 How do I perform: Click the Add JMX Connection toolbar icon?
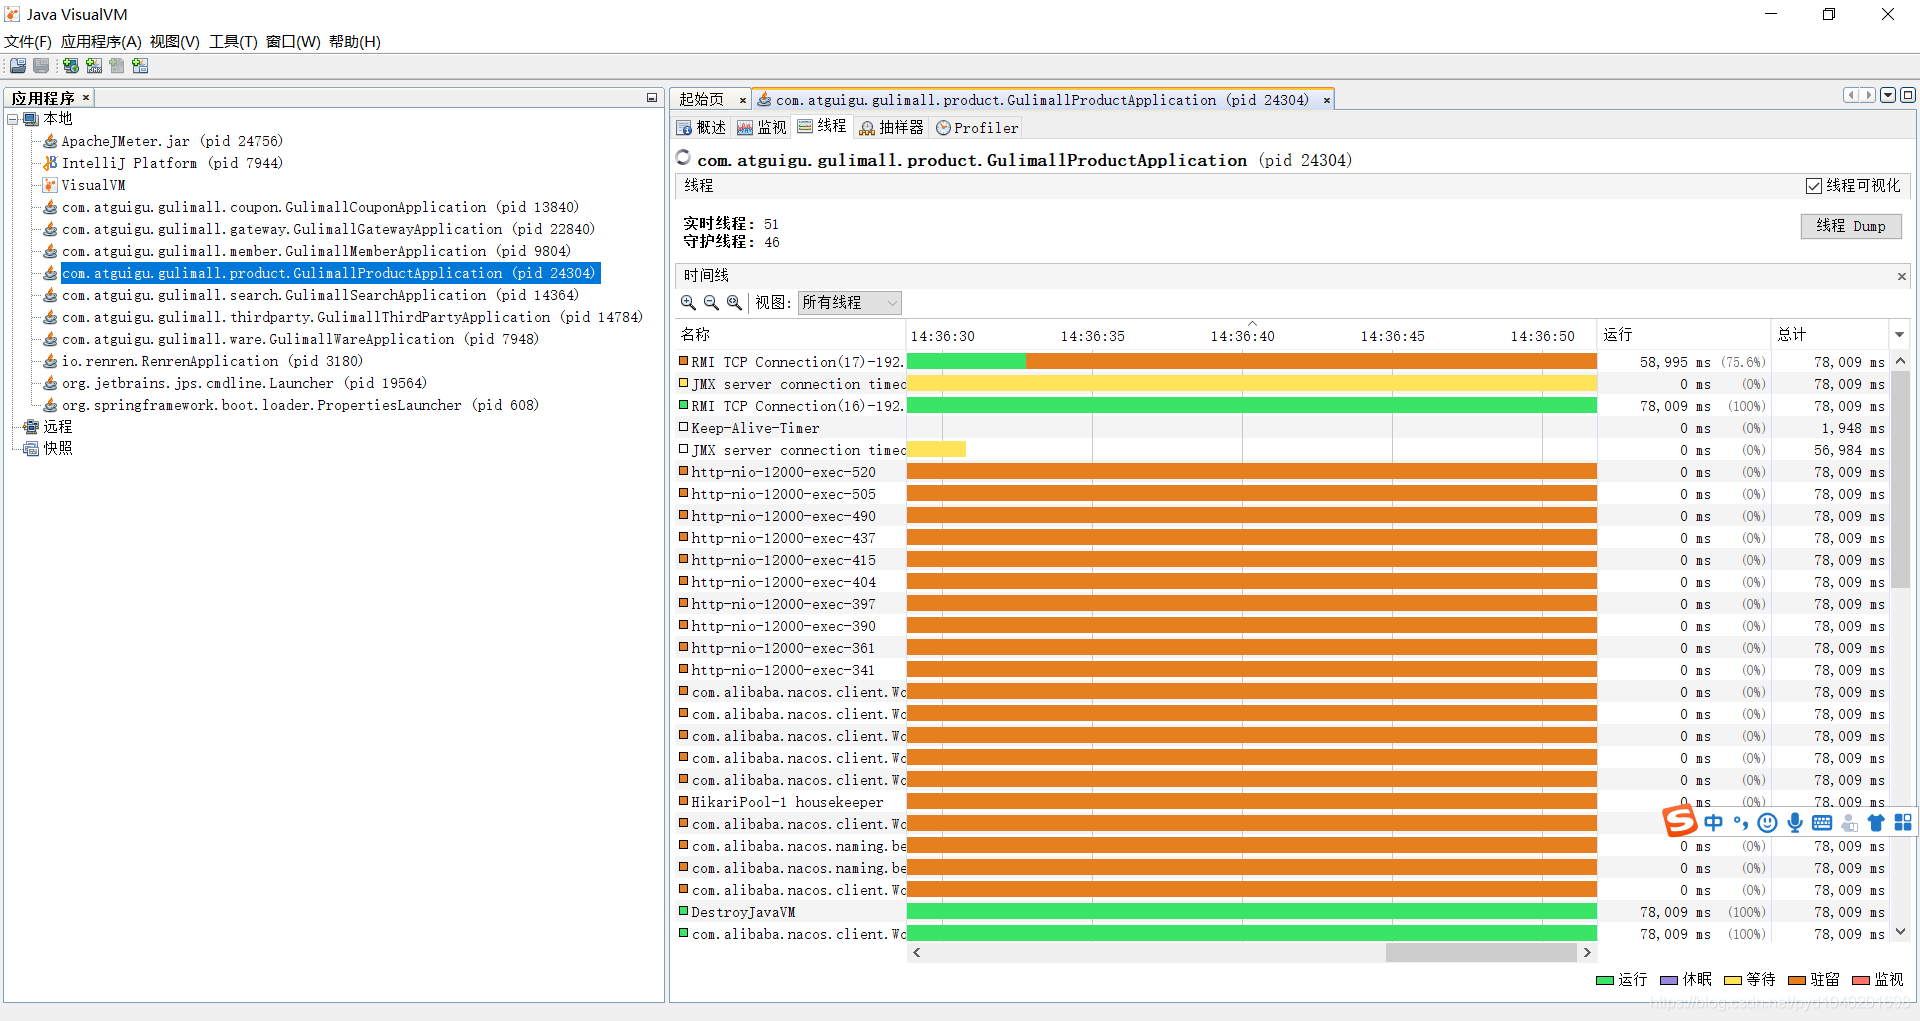pyautogui.click(x=94, y=66)
